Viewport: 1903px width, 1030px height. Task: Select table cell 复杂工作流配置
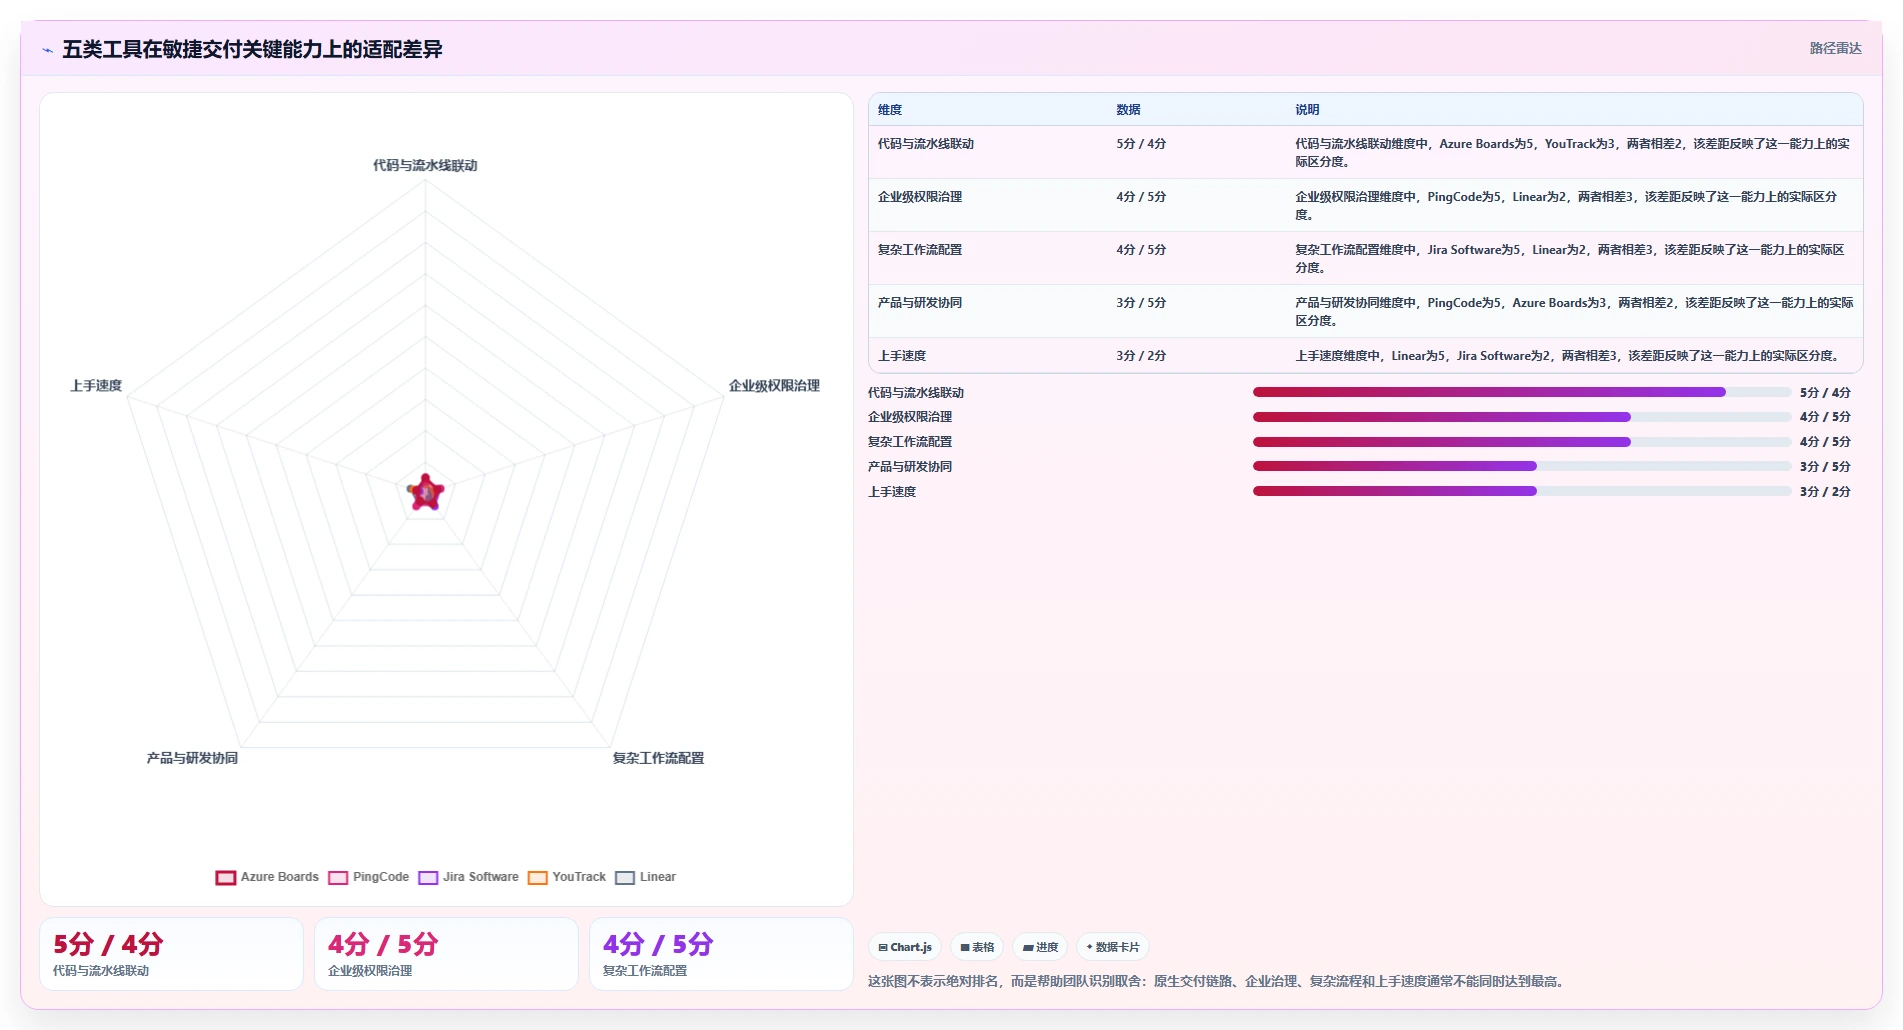coord(920,250)
